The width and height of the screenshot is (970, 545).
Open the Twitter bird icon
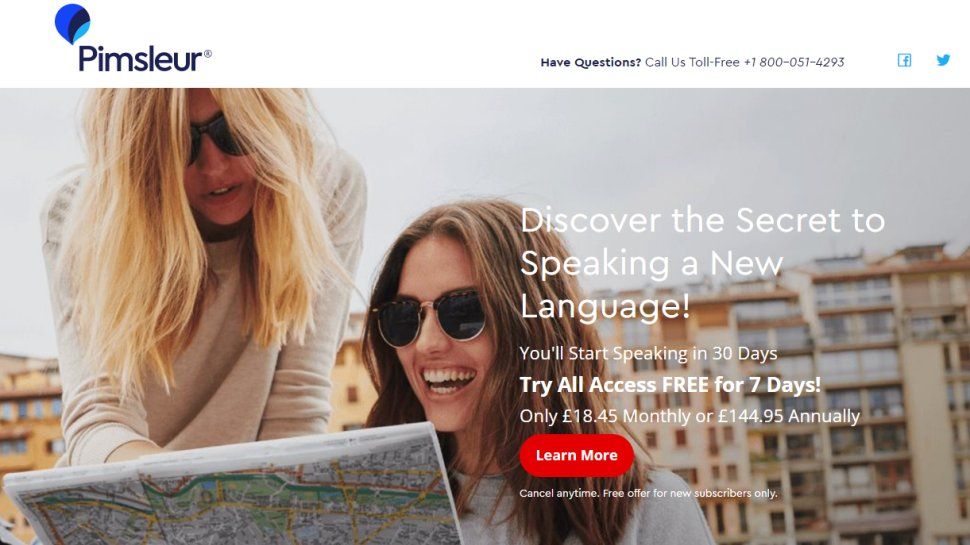(x=943, y=60)
